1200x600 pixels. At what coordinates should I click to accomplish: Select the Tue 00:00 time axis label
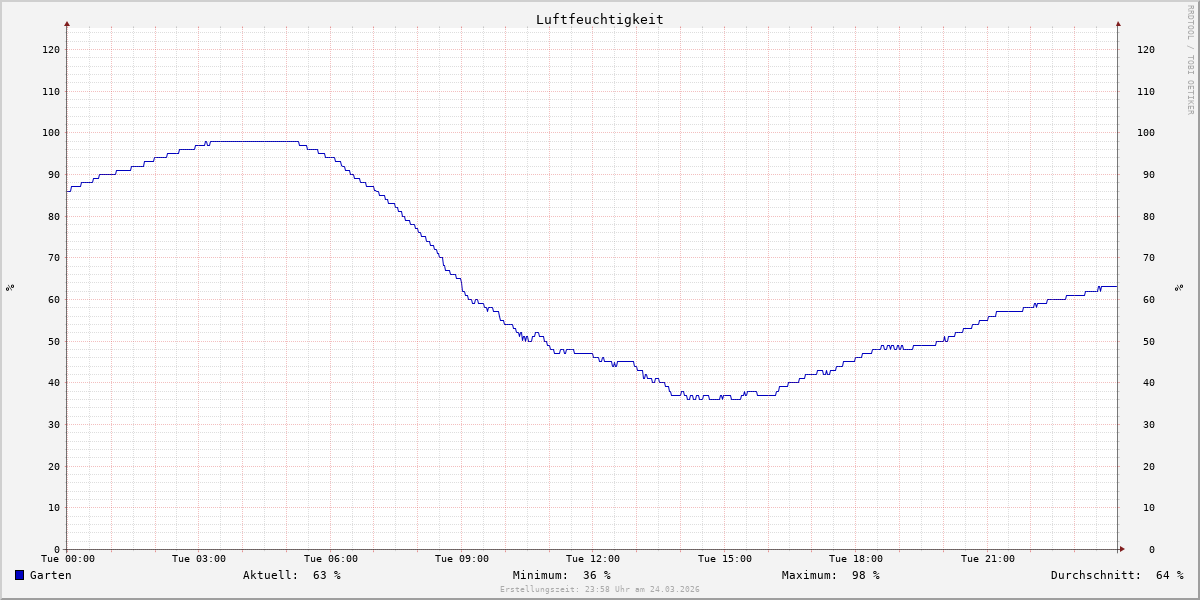click(x=67, y=559)
